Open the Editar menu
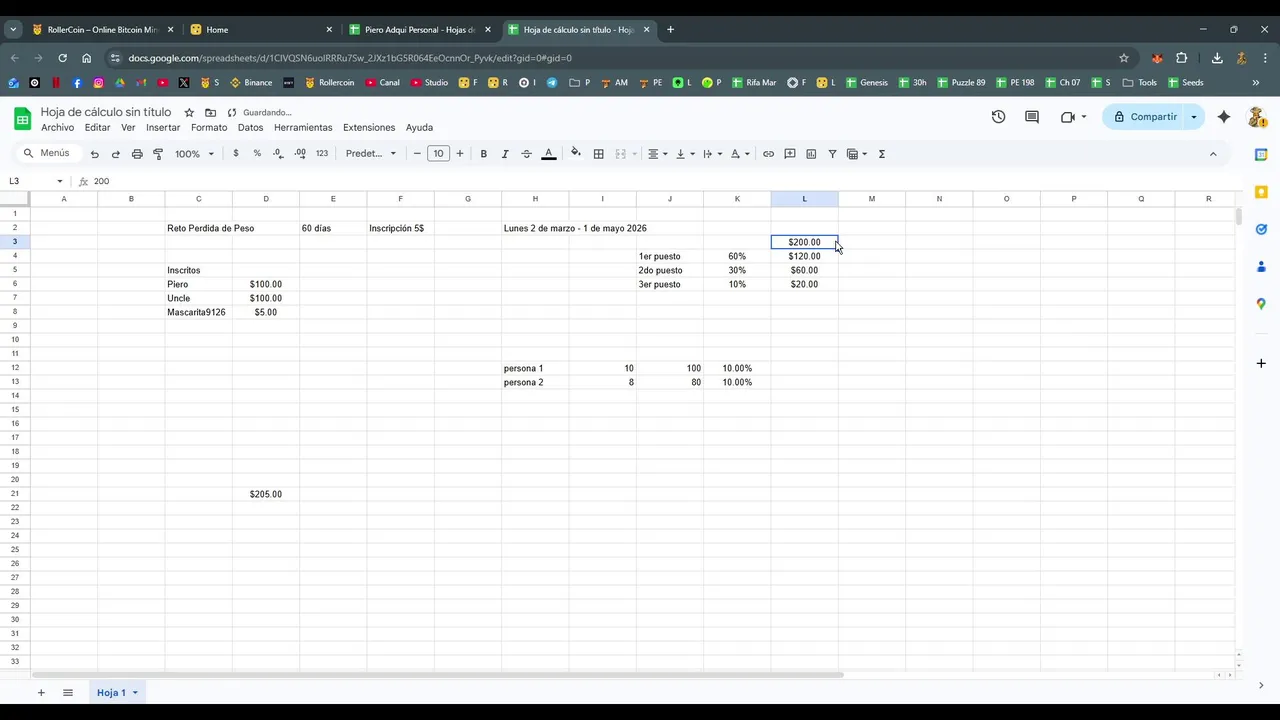Screen dimensions: 1280x720 click(97, 128)
